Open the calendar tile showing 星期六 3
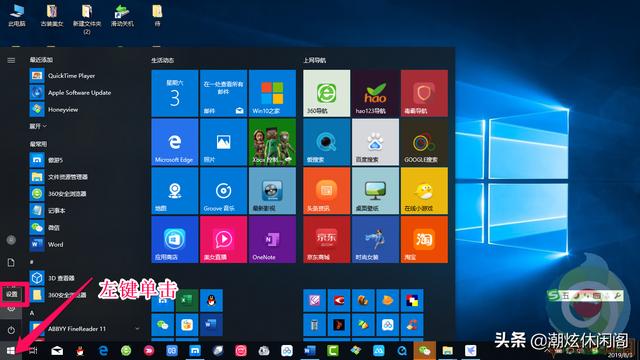 (175, 93)
